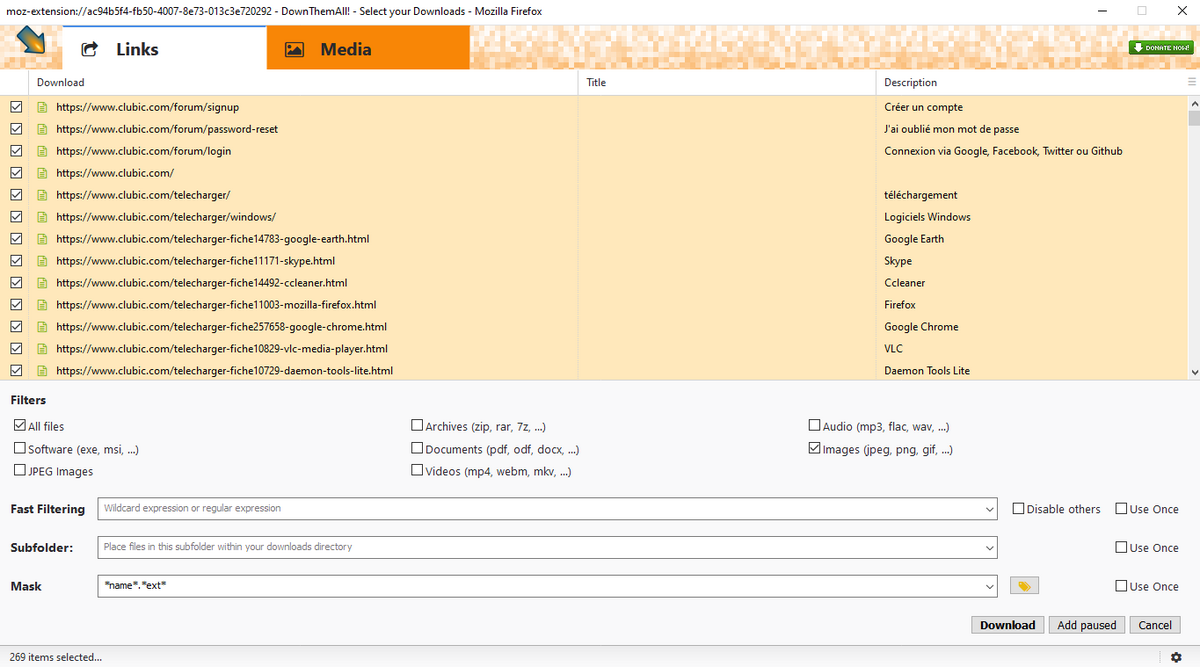
Task: Click the 'Google Chrome' description cell
Action: tap(921, 327)
